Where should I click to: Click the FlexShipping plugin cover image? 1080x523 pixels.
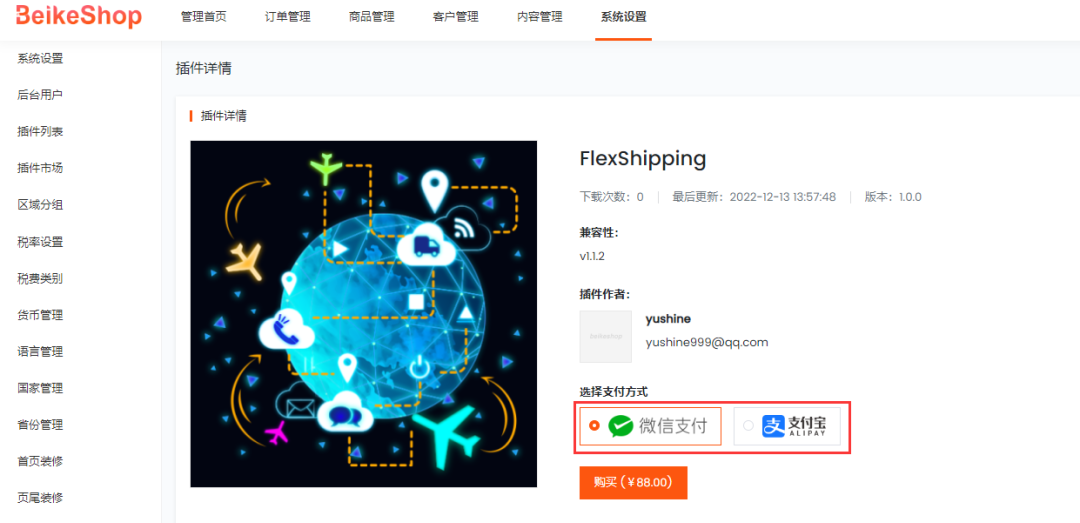[364, 314]
